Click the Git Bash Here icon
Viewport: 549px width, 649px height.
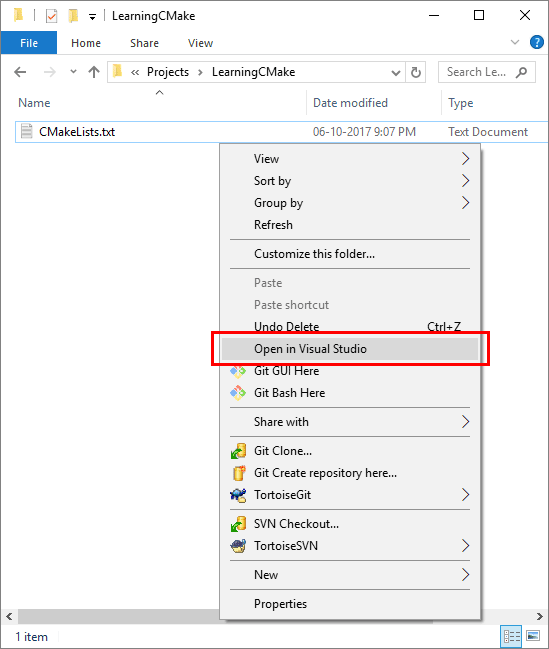coord(238,393)
